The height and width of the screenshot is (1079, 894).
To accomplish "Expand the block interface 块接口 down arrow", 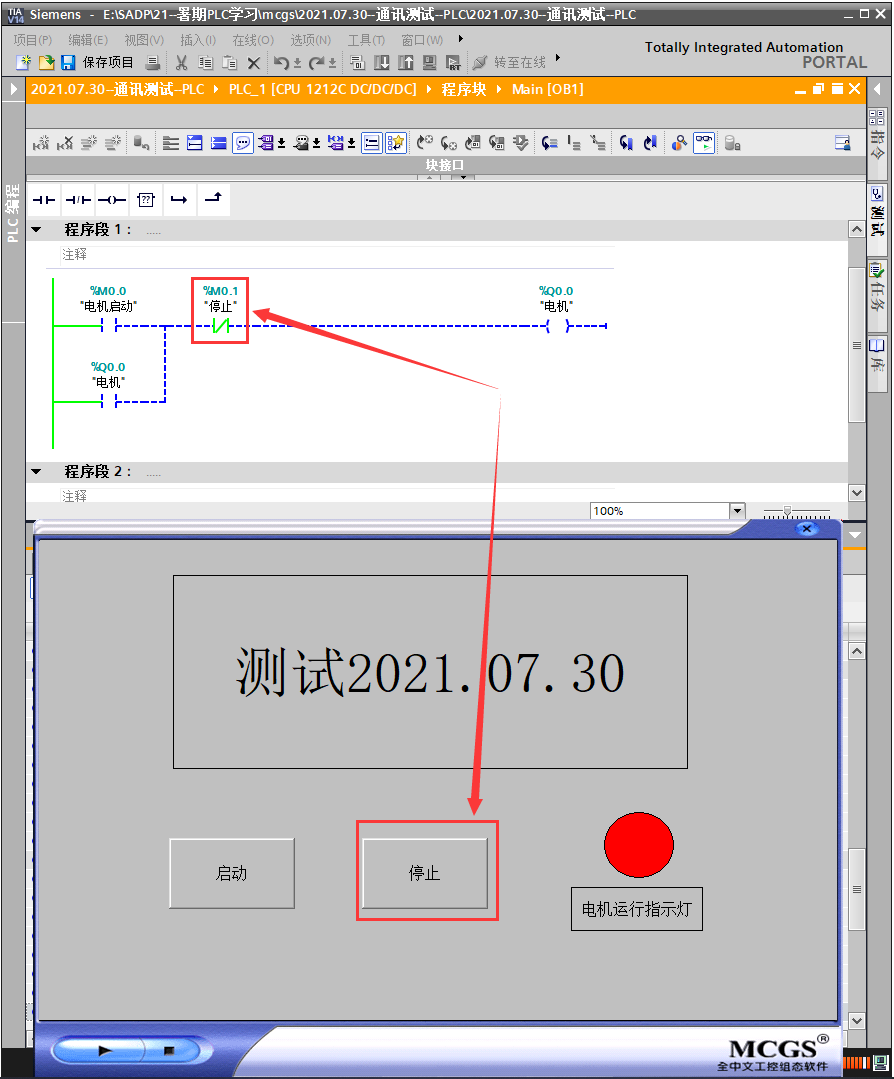I will (463, 178).
